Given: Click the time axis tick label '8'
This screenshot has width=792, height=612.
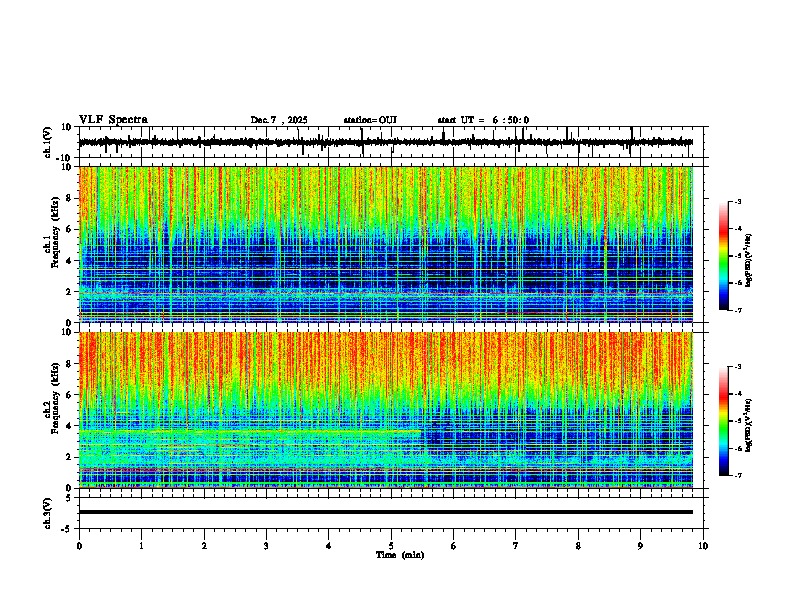Looking at the screenshot, I should [578, 546].
